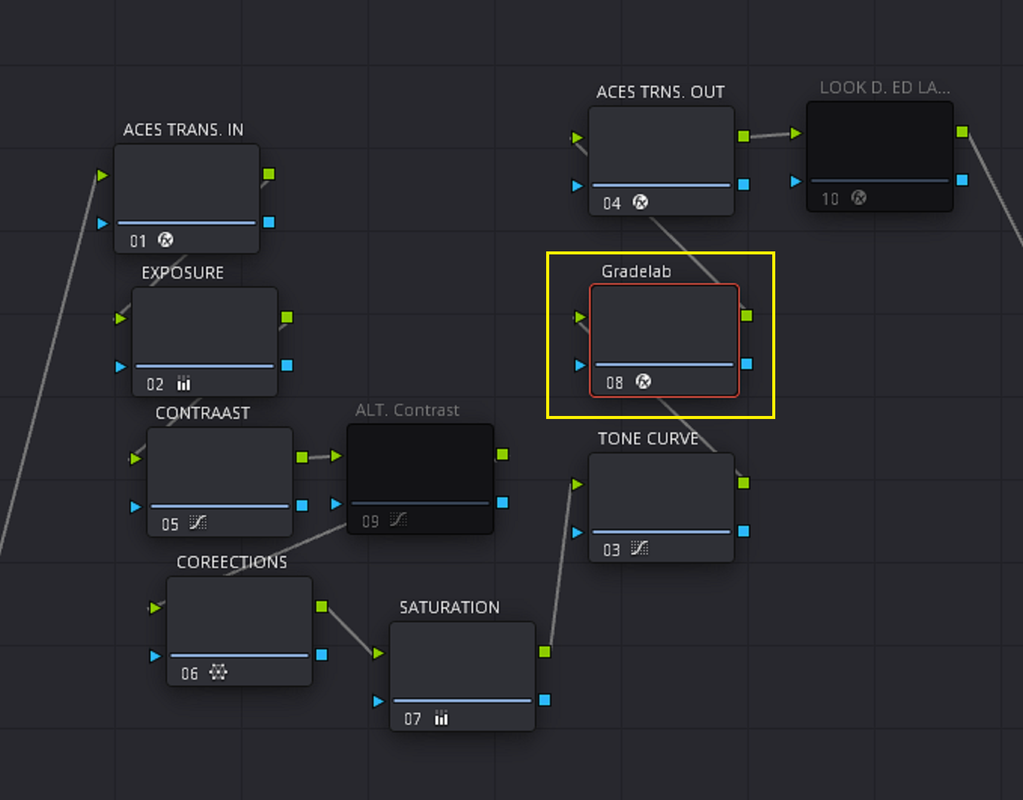Image resolution: width=1023 pixels, height=800 pixels.
Task: Click blue key input of SATURATION node
Action: tap(378, 701)
